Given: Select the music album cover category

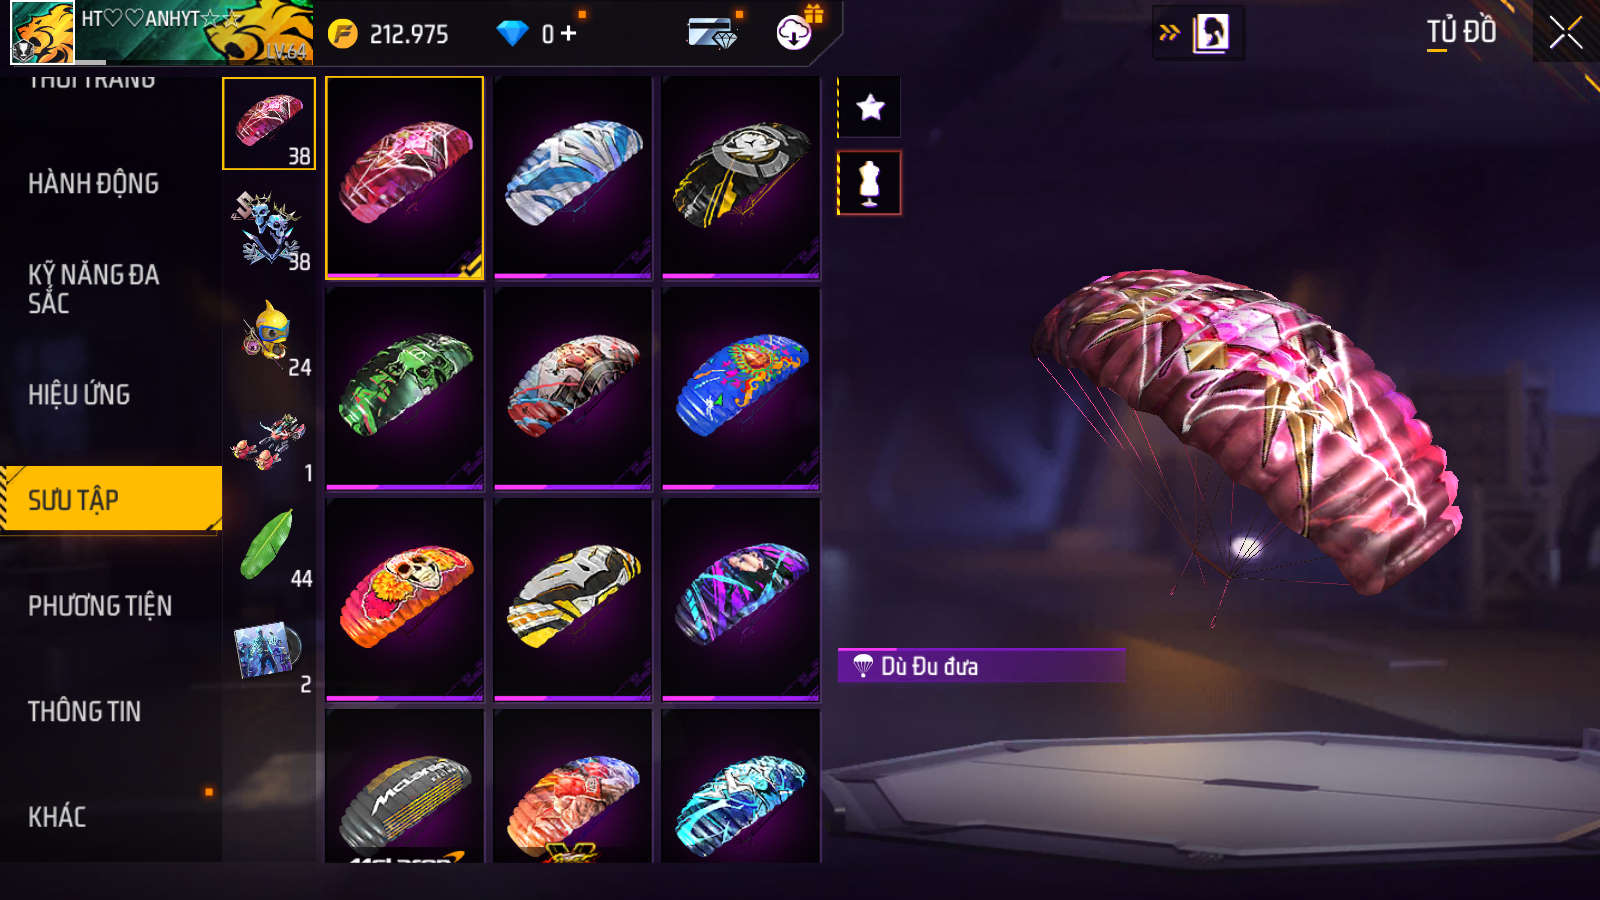Looking at the screenshot, I should tap(269, 652).
